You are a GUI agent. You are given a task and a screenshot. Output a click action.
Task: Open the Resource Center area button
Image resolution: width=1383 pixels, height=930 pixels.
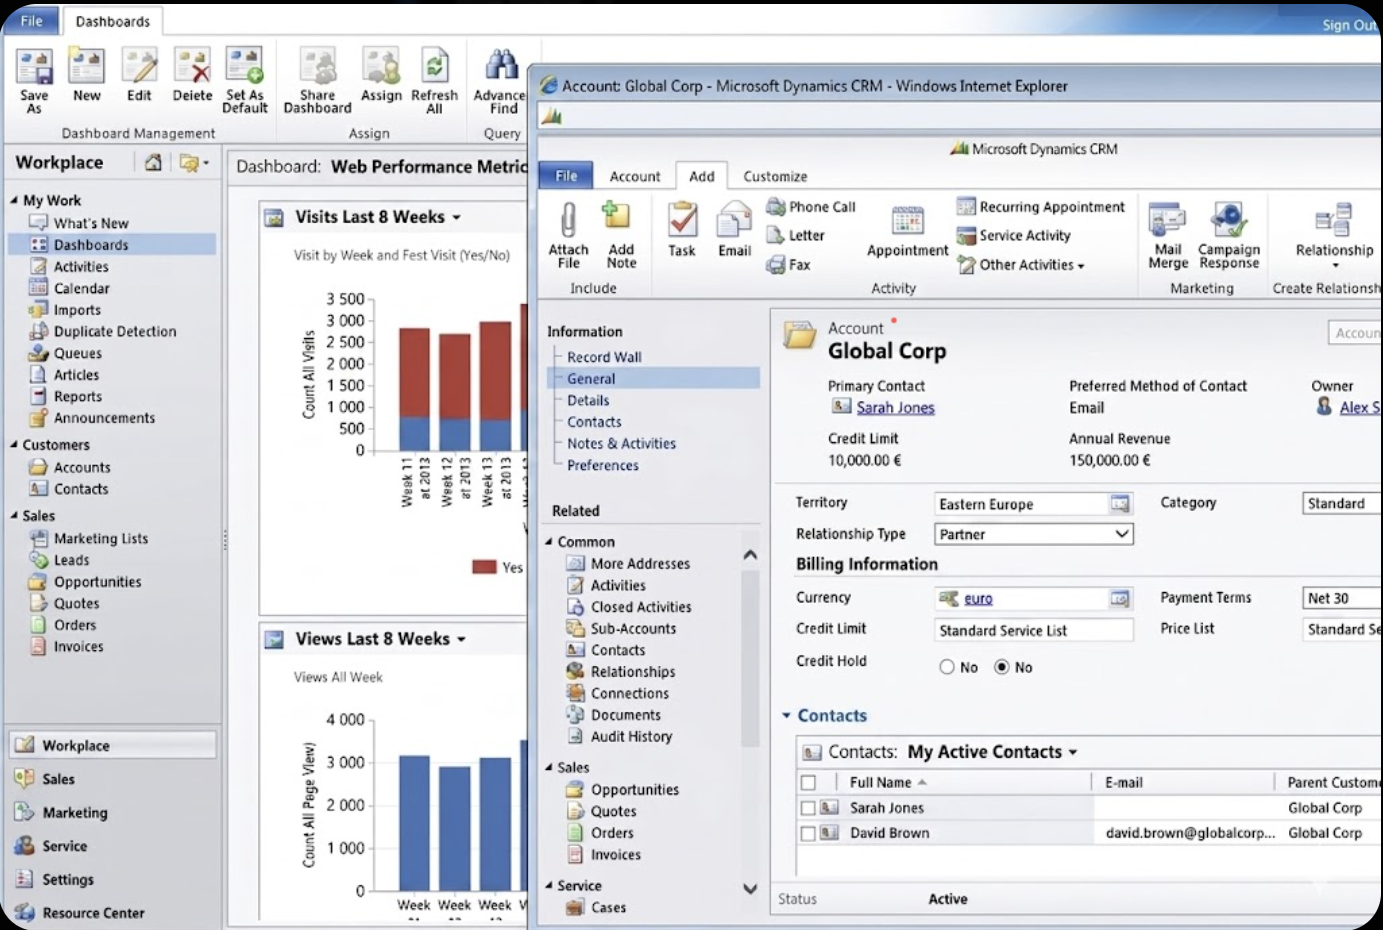tap(93, 913)
